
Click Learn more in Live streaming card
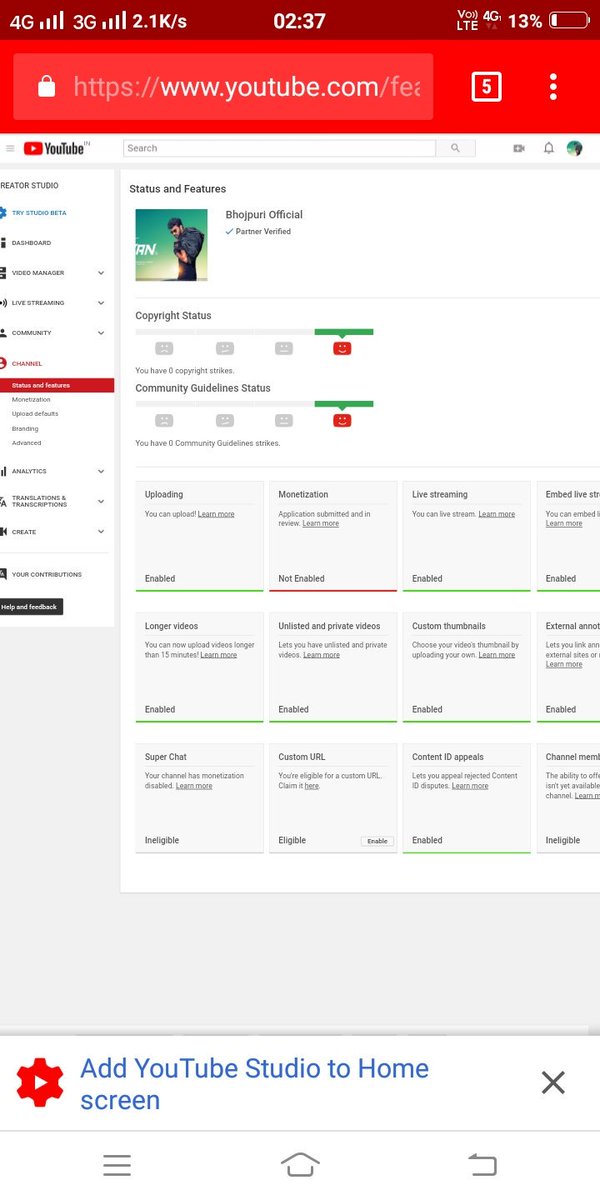497,514
